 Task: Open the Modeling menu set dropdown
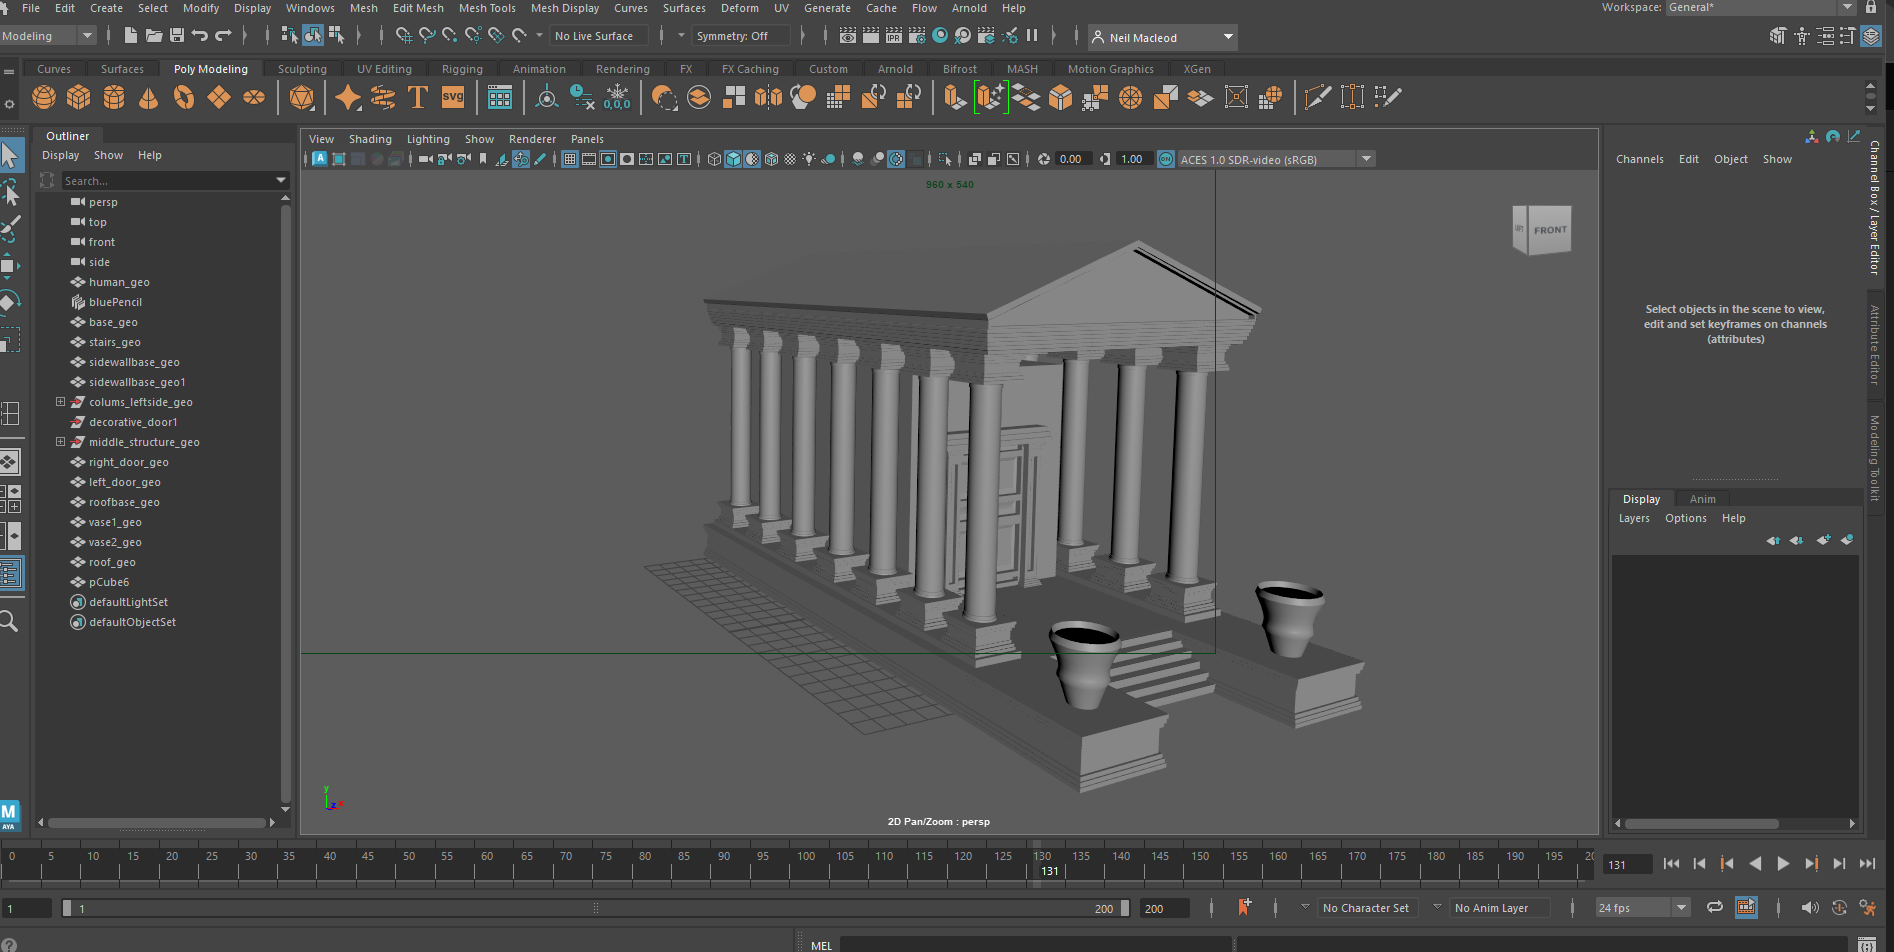point(47,36)
